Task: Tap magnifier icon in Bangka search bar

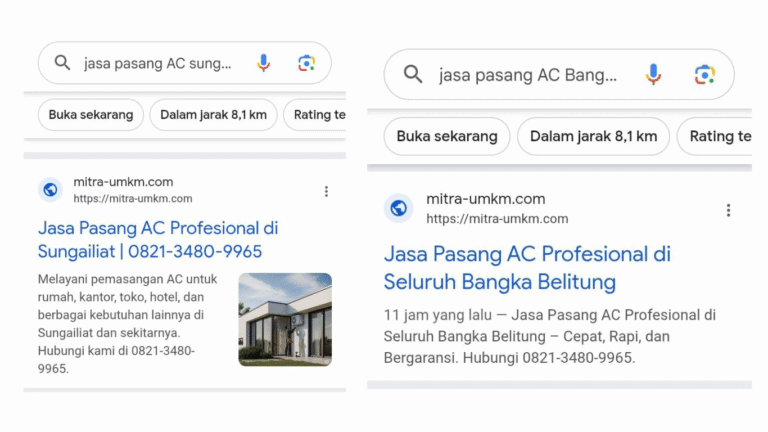Action: coord(413,74)
